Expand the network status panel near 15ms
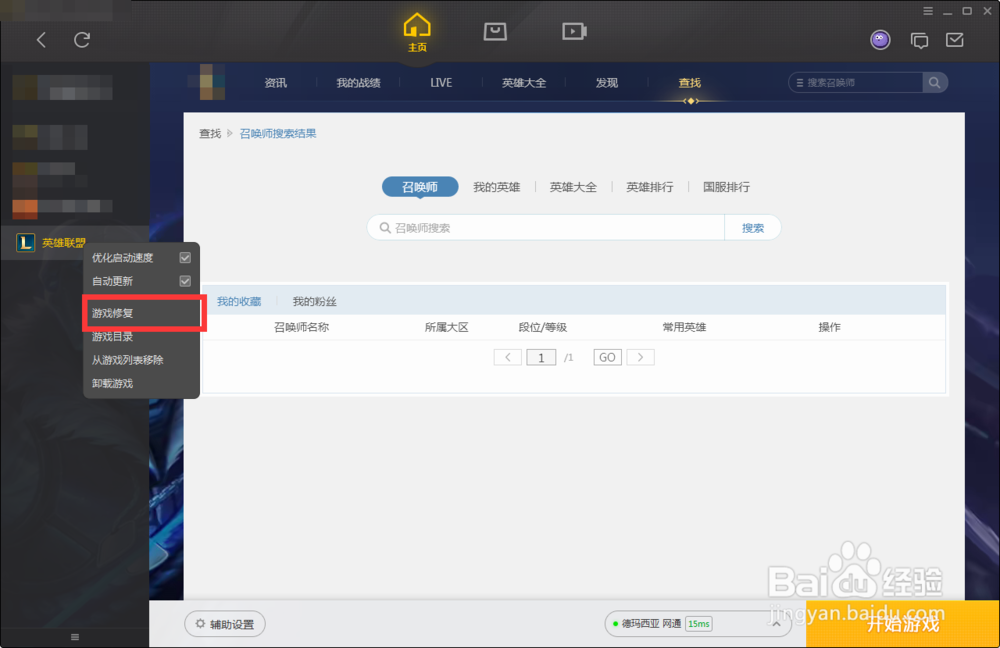1000x648 pixels. [x=776, y=623]
